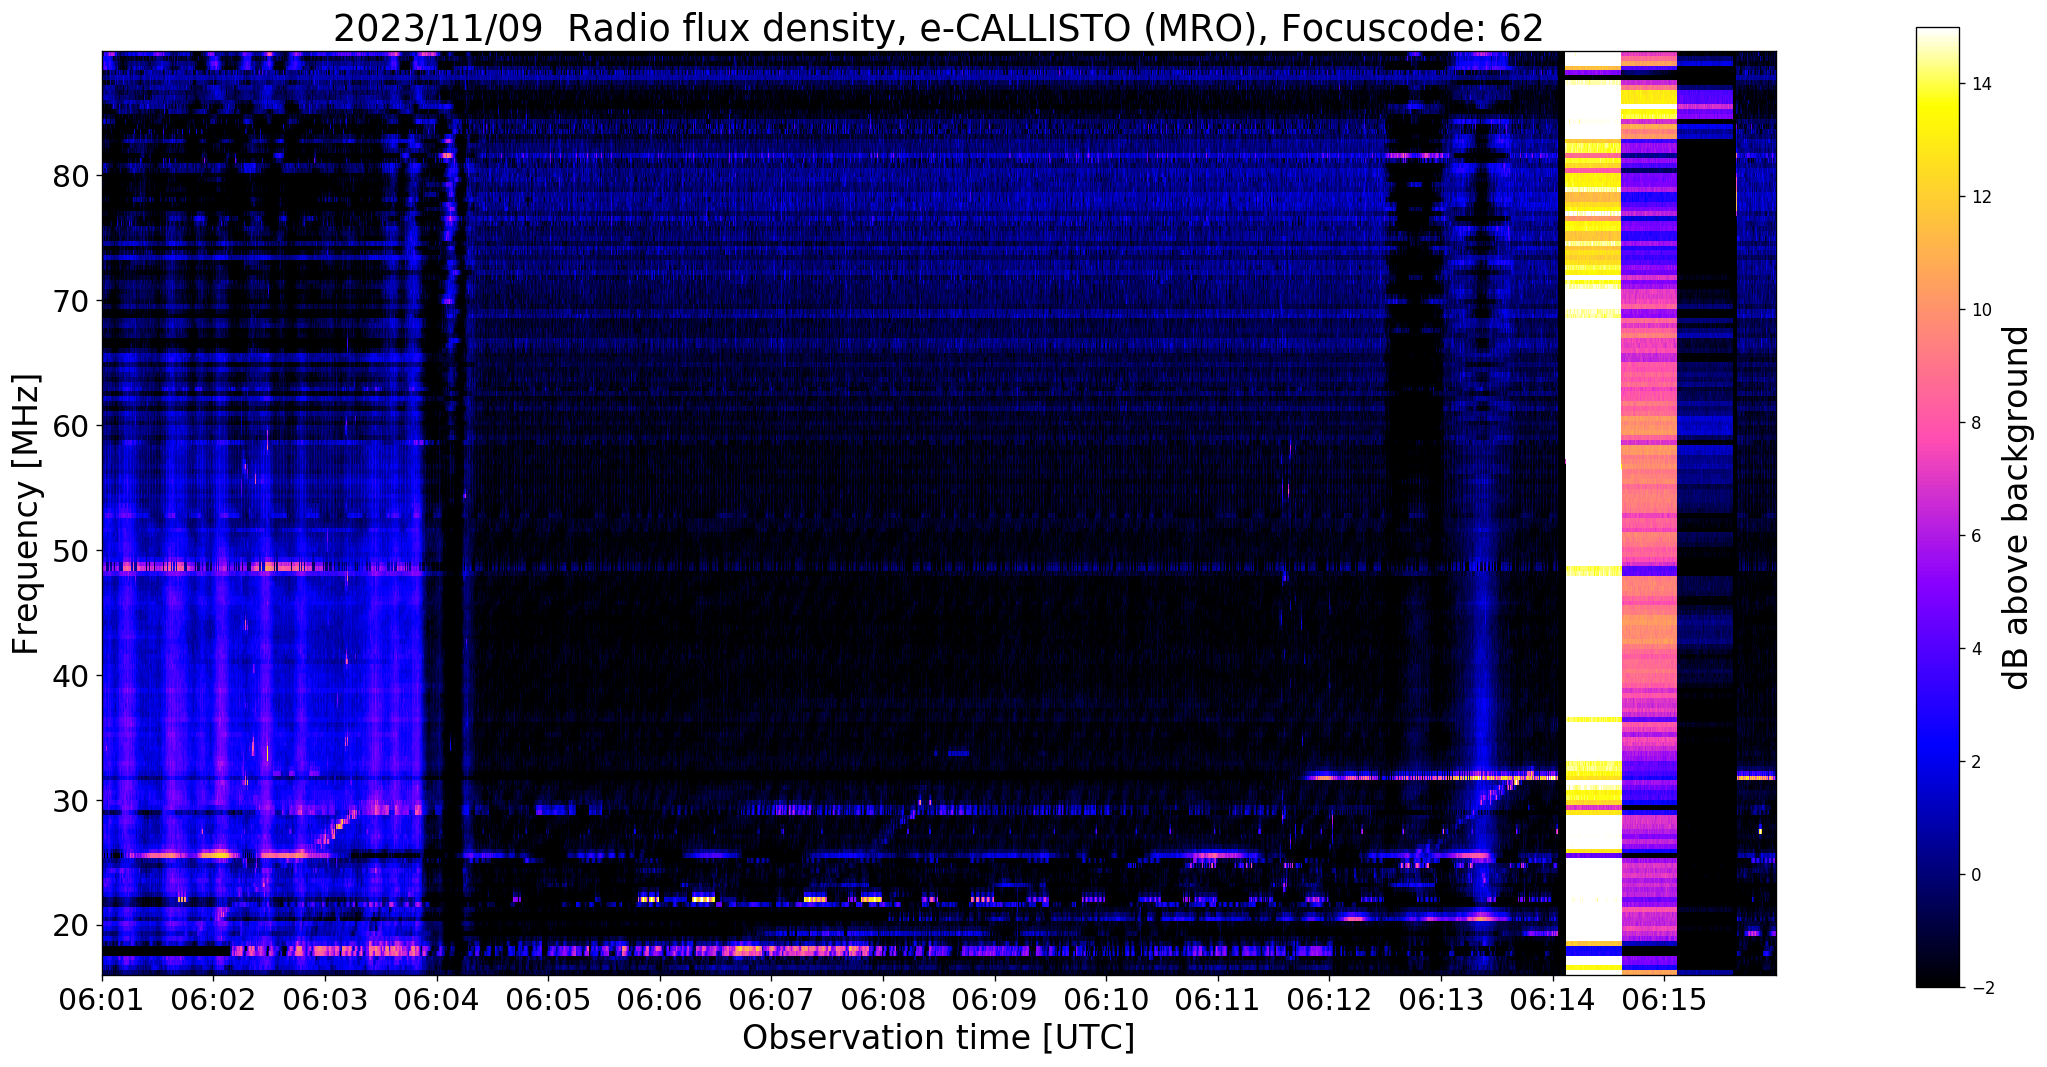Click the 06:13 time tick label
Screen dimensions: 2047x1067
tap(1441, 1000)
